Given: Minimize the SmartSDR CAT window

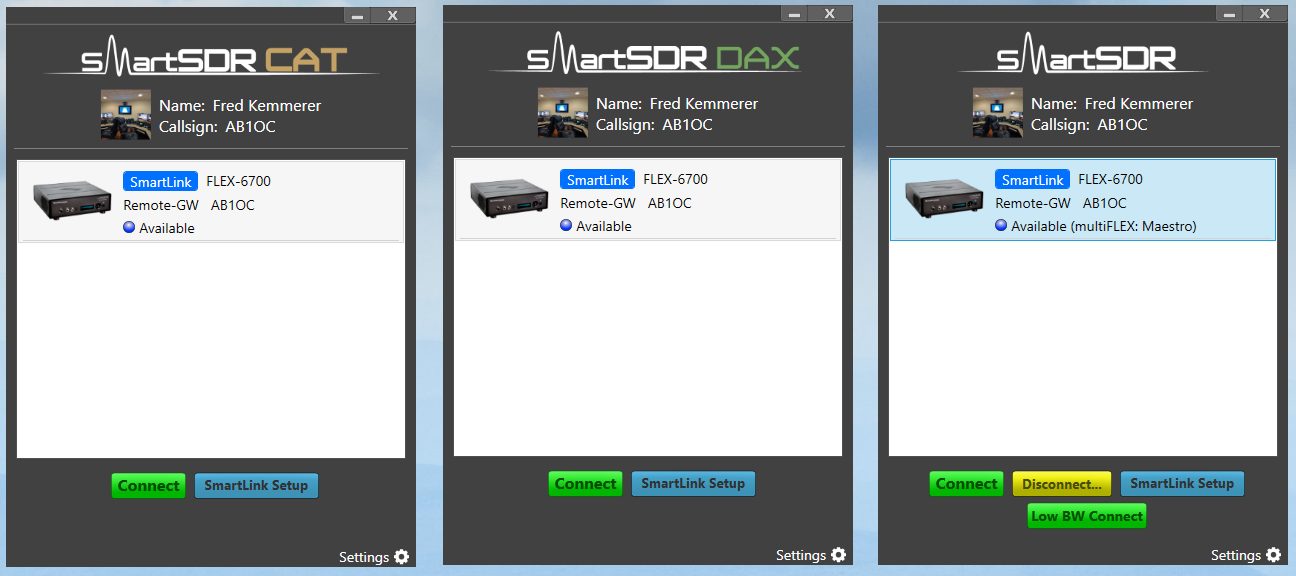Looking at the screenshot, I should 358,15.
